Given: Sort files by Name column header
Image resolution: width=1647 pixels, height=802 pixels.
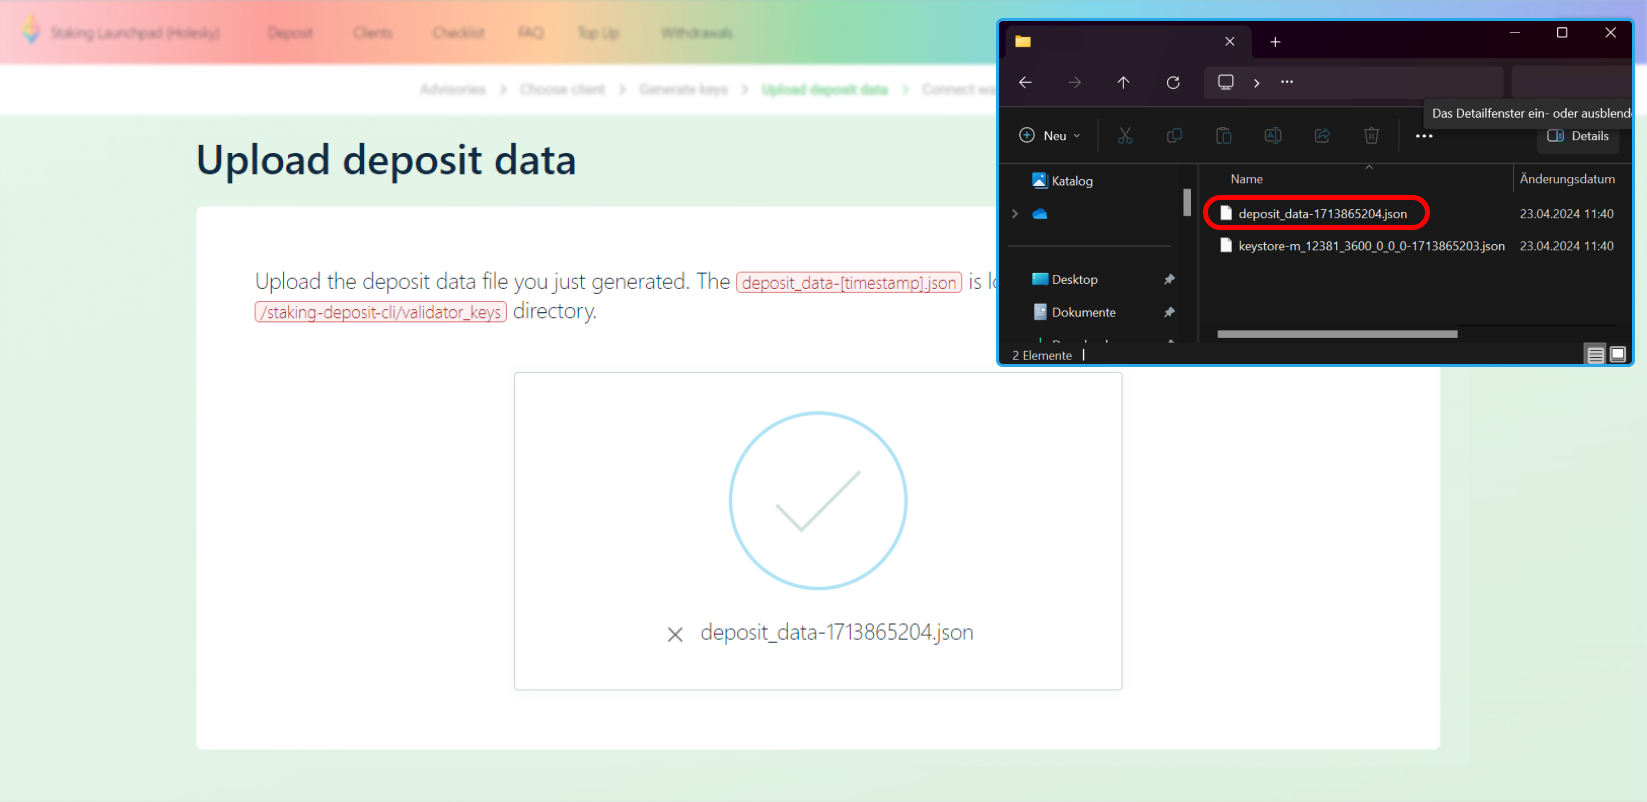Looking at the screenshot, I should (x=1246, y=179).
